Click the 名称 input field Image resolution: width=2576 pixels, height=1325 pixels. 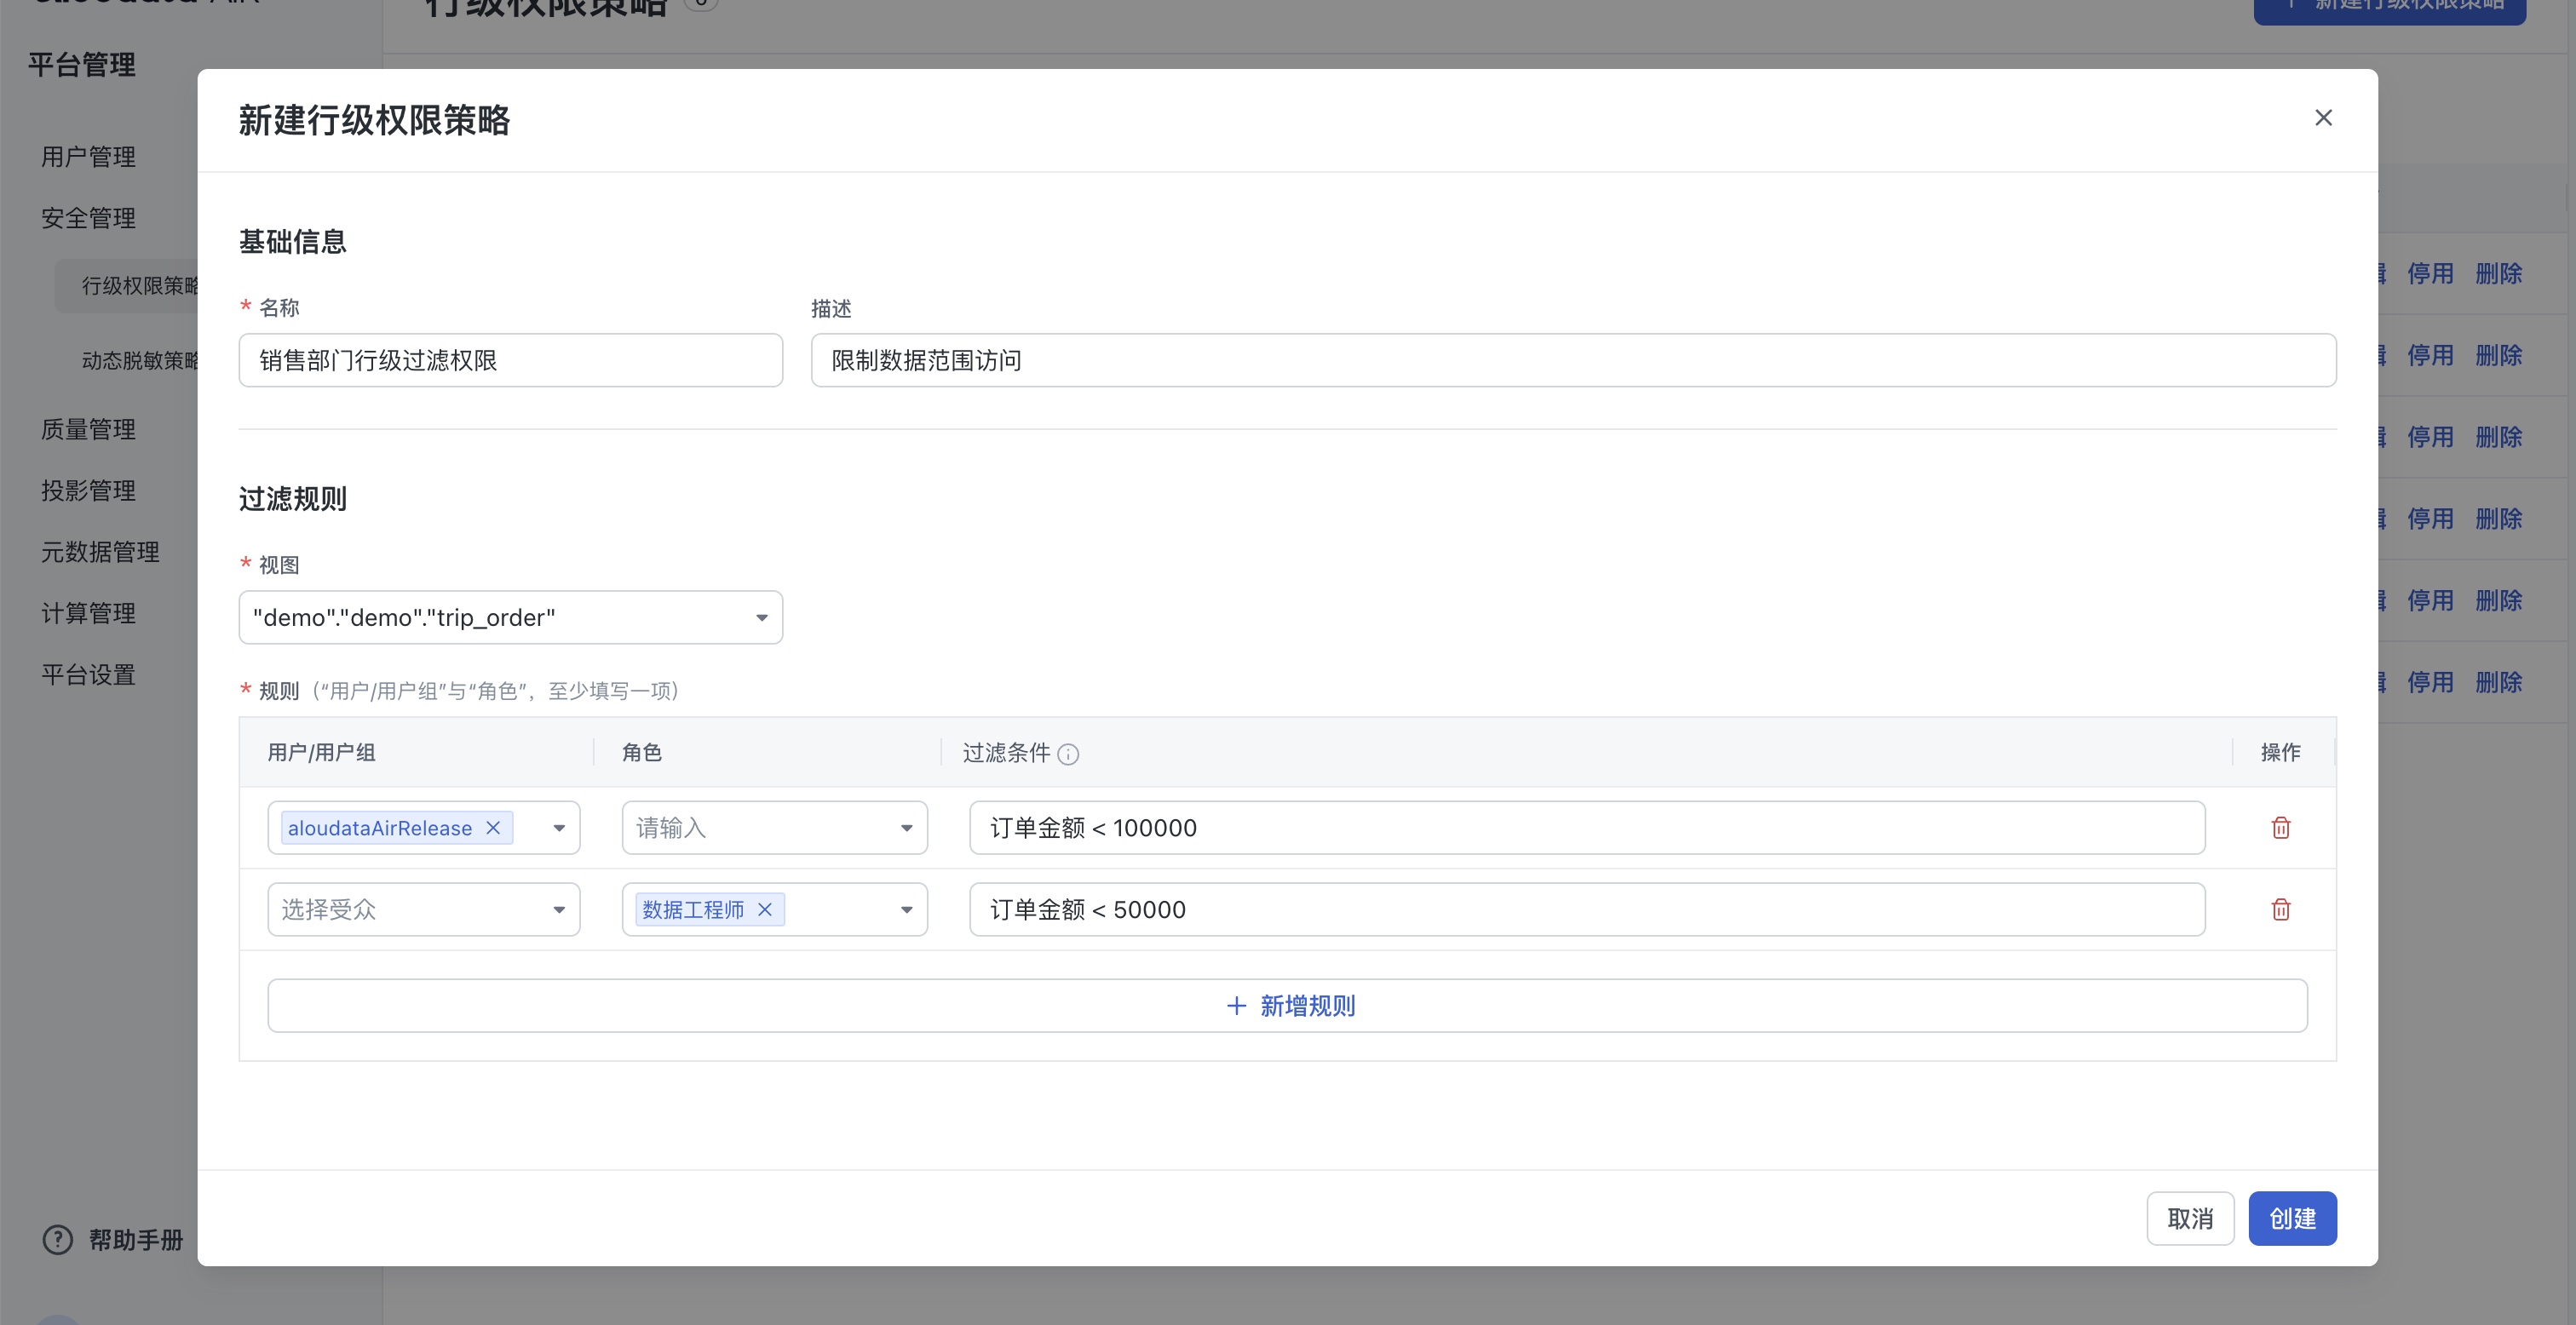pyautogui.click(x=511, y=360)
